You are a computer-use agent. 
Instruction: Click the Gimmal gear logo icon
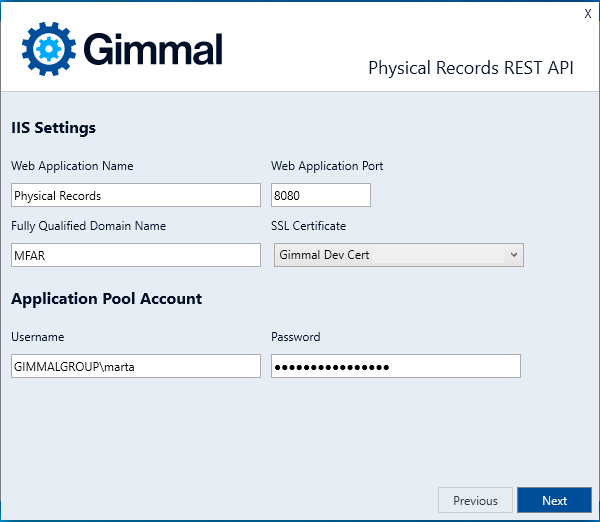click(x=49, y=50)
